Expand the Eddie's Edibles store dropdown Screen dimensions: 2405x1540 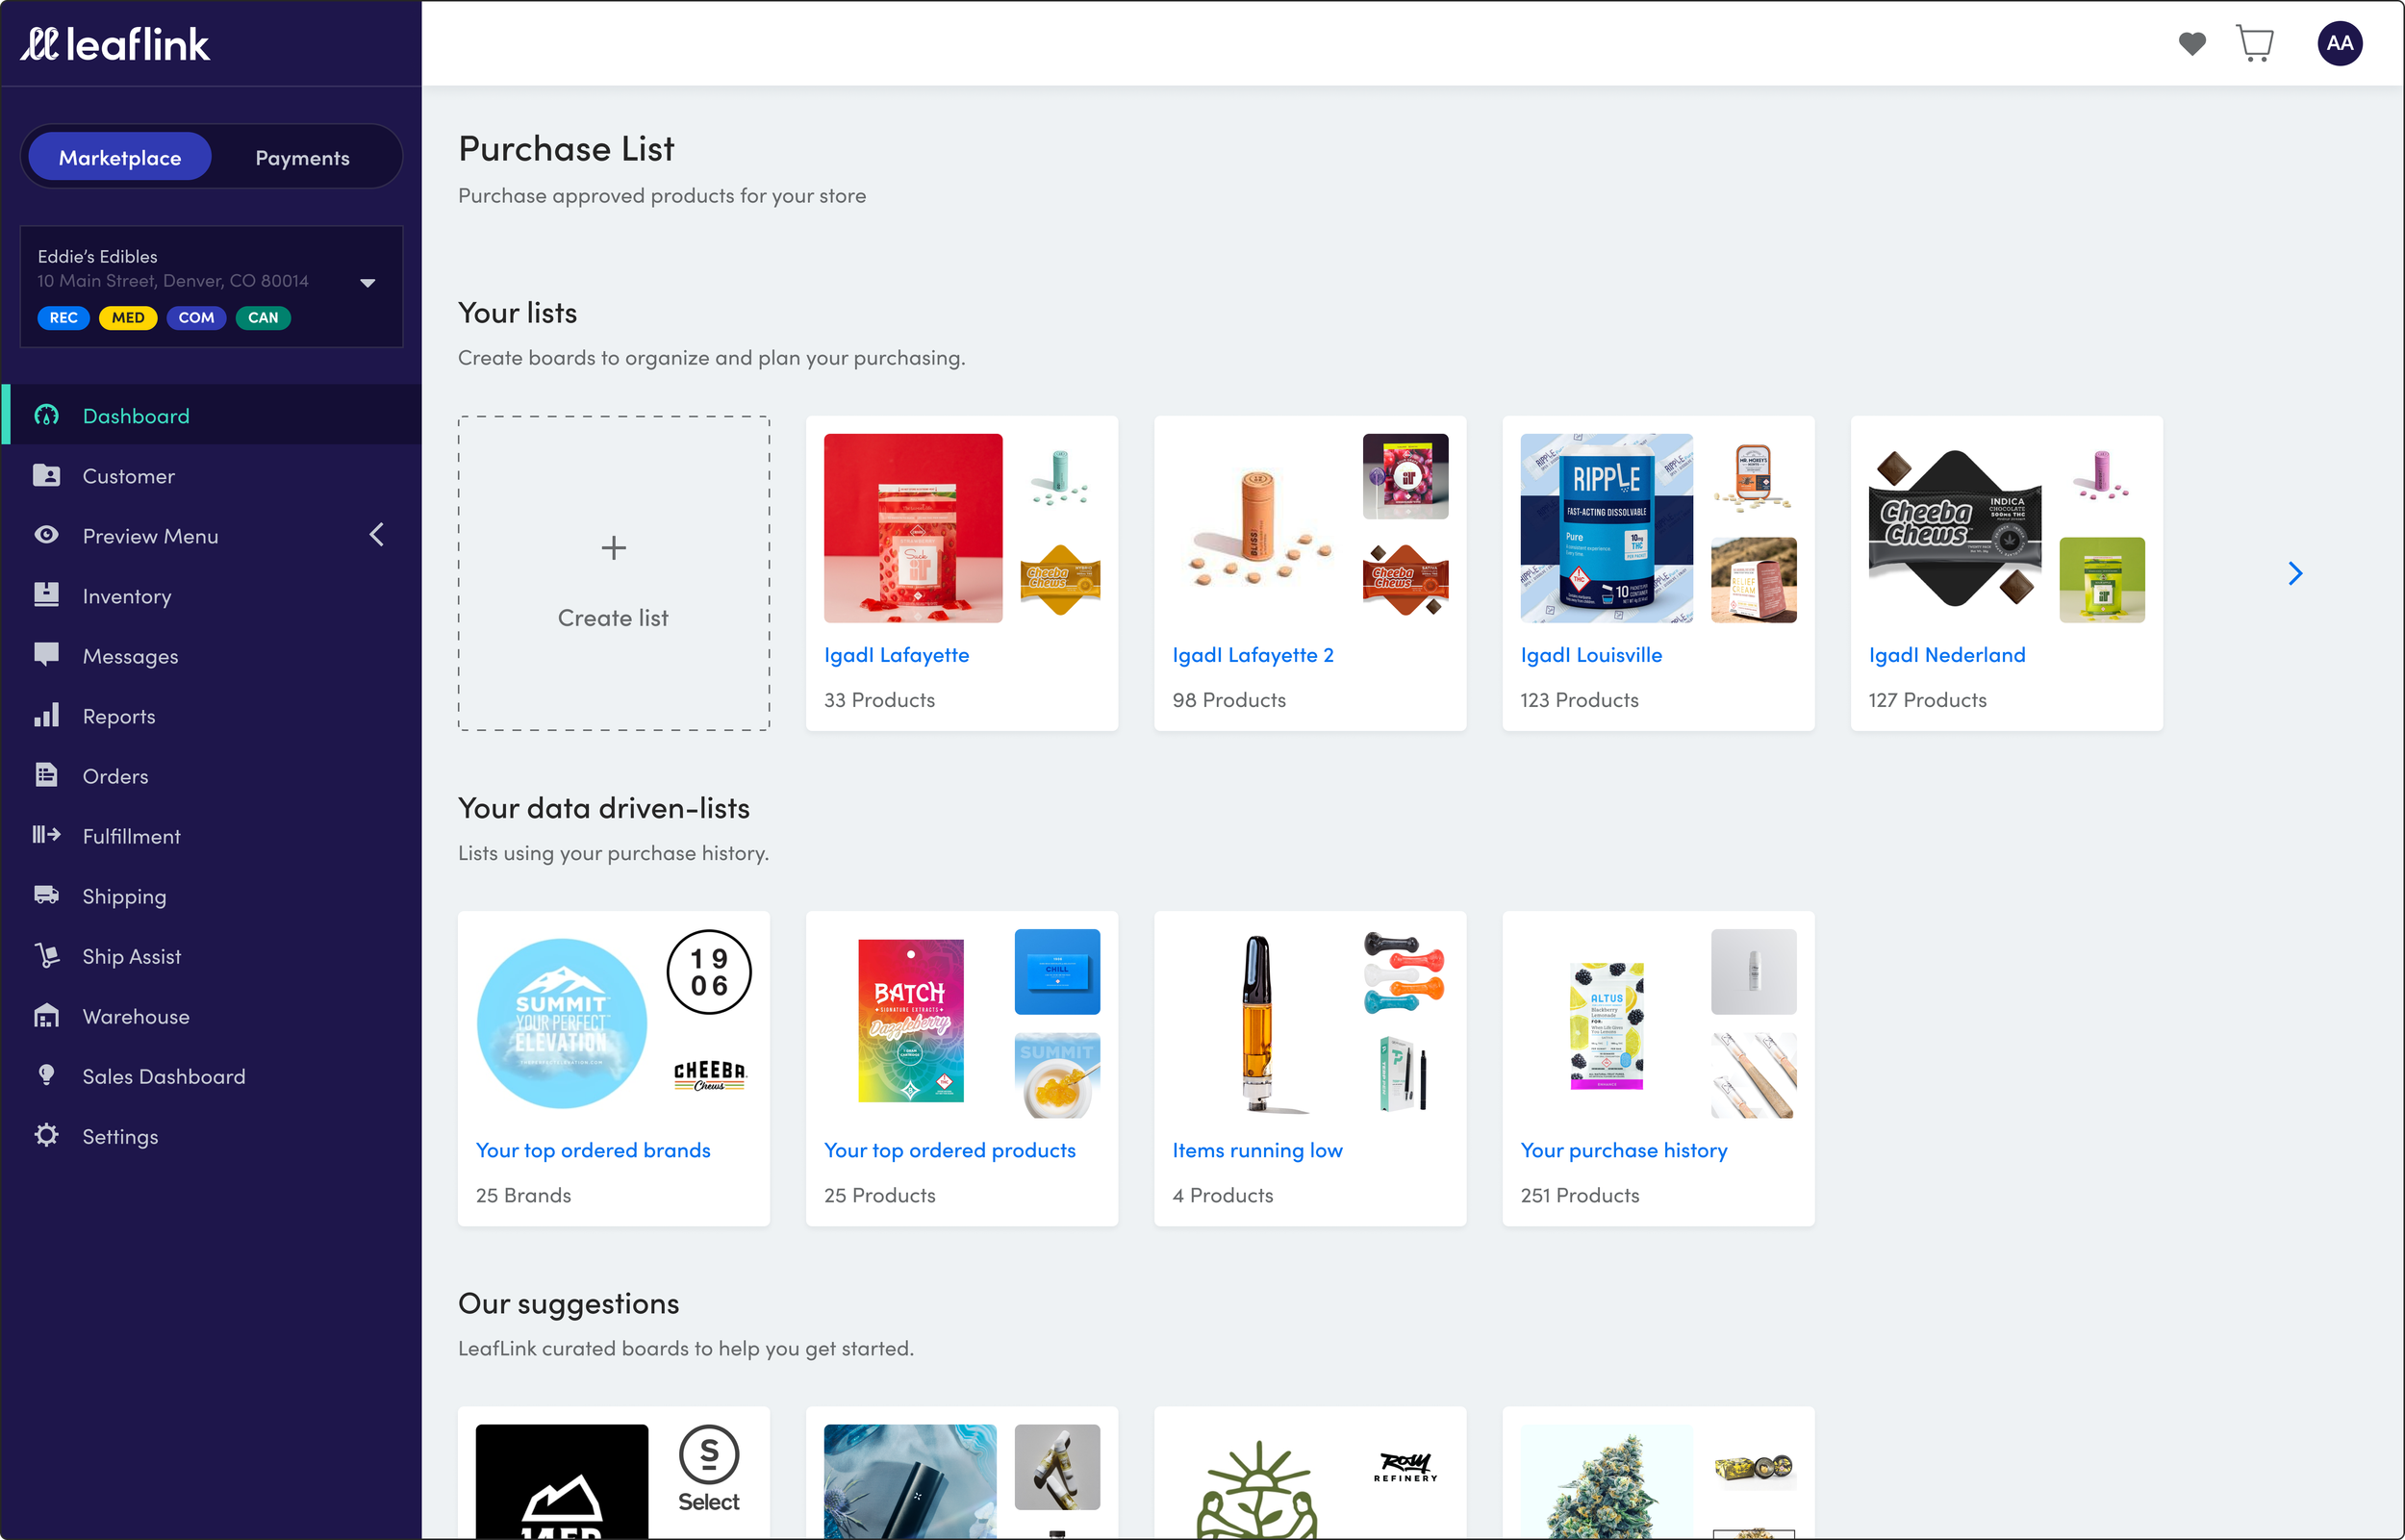point(367,283)
